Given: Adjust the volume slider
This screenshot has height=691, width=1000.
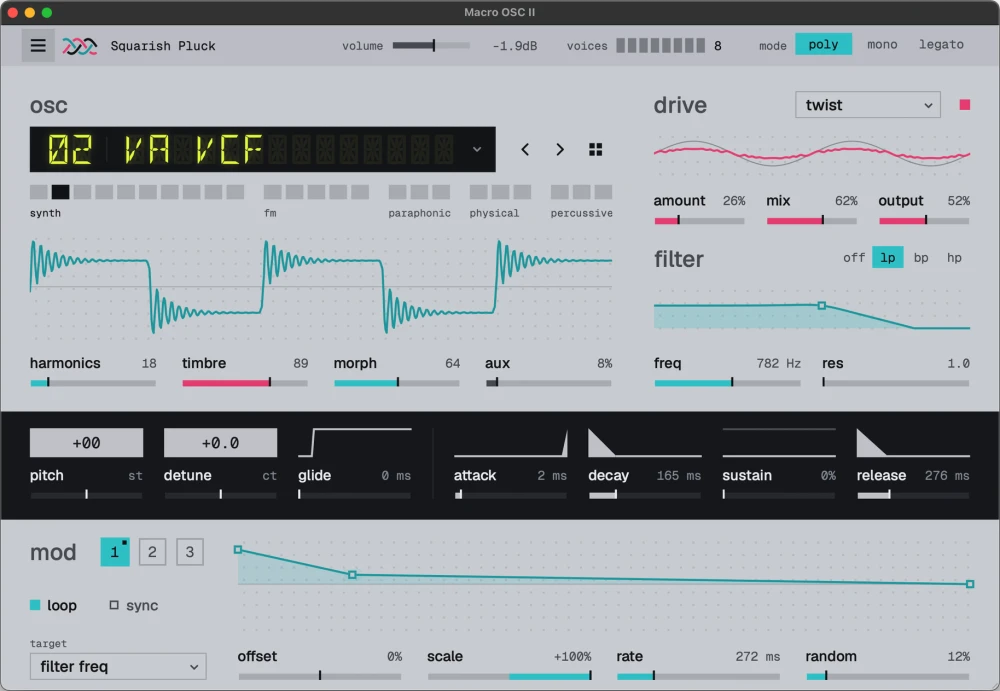Looking at the screenshot, I should pyautogui.click(x=431, y=45).
